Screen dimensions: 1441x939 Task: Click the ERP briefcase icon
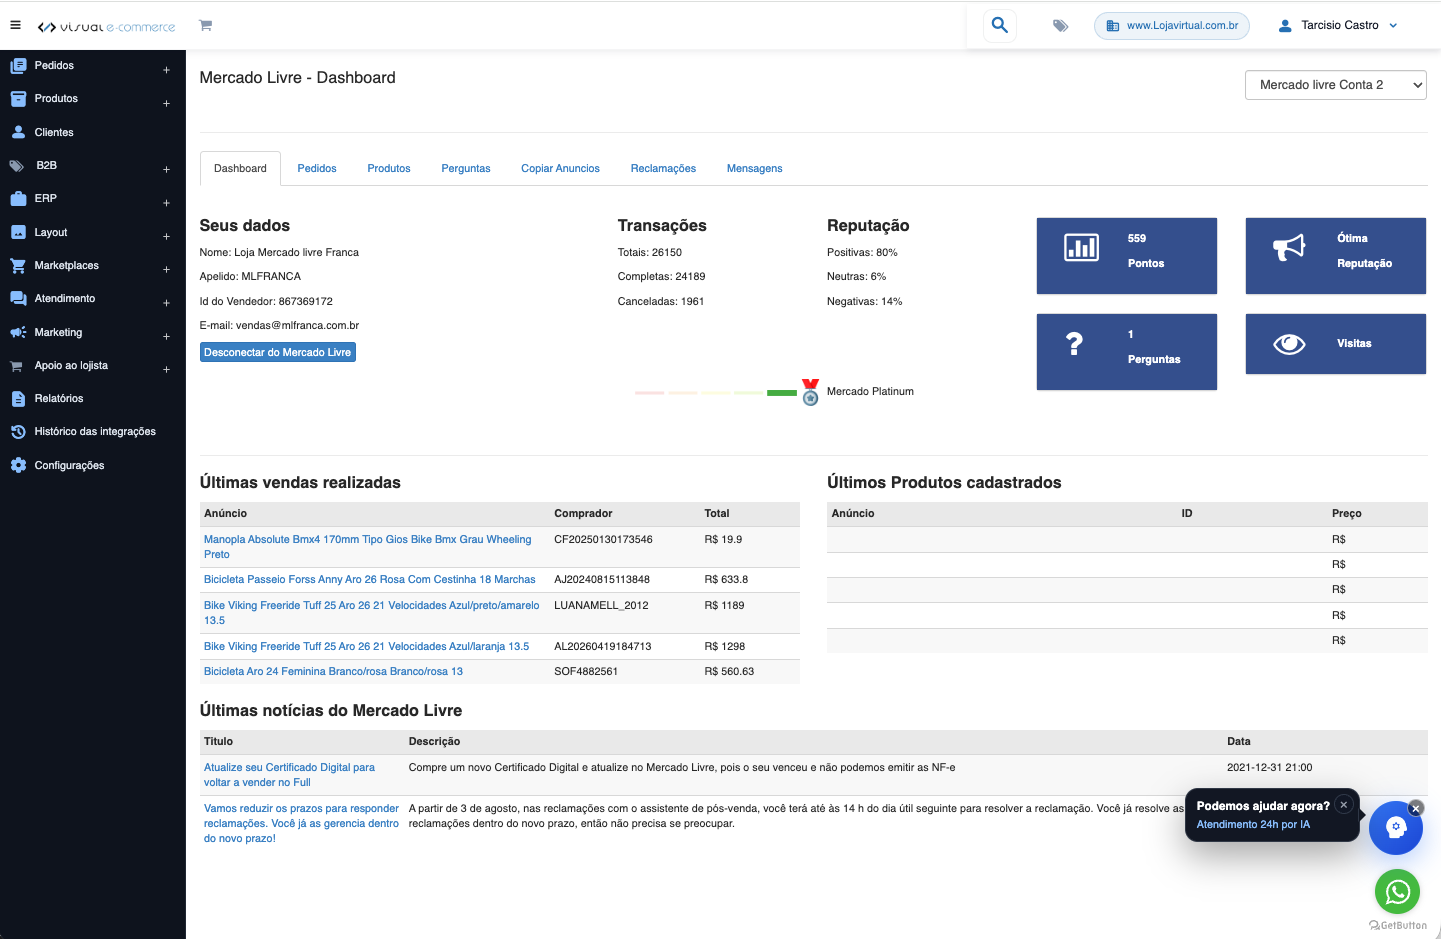tap(18, 199)
